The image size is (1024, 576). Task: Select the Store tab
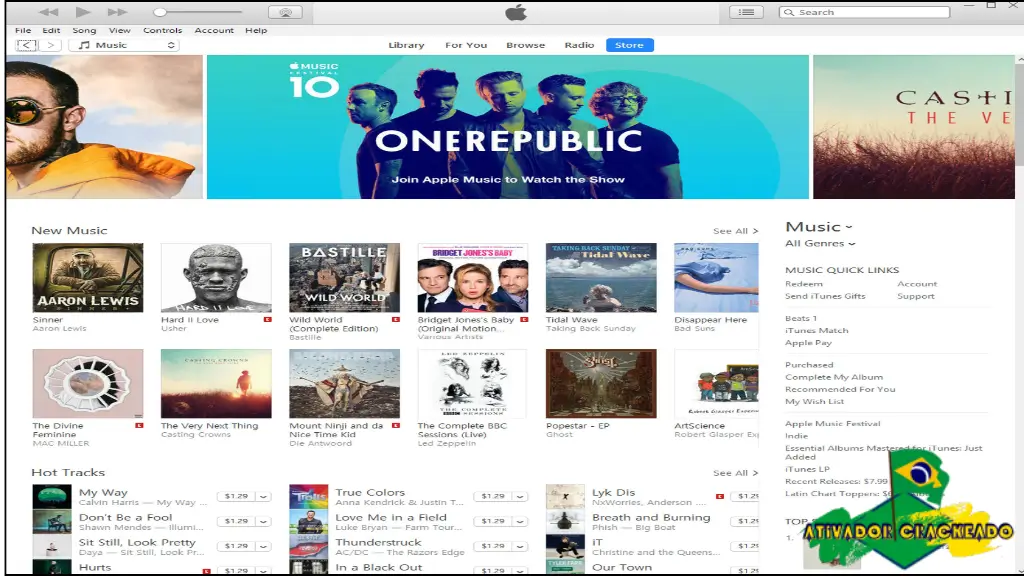tap(630, 45)
